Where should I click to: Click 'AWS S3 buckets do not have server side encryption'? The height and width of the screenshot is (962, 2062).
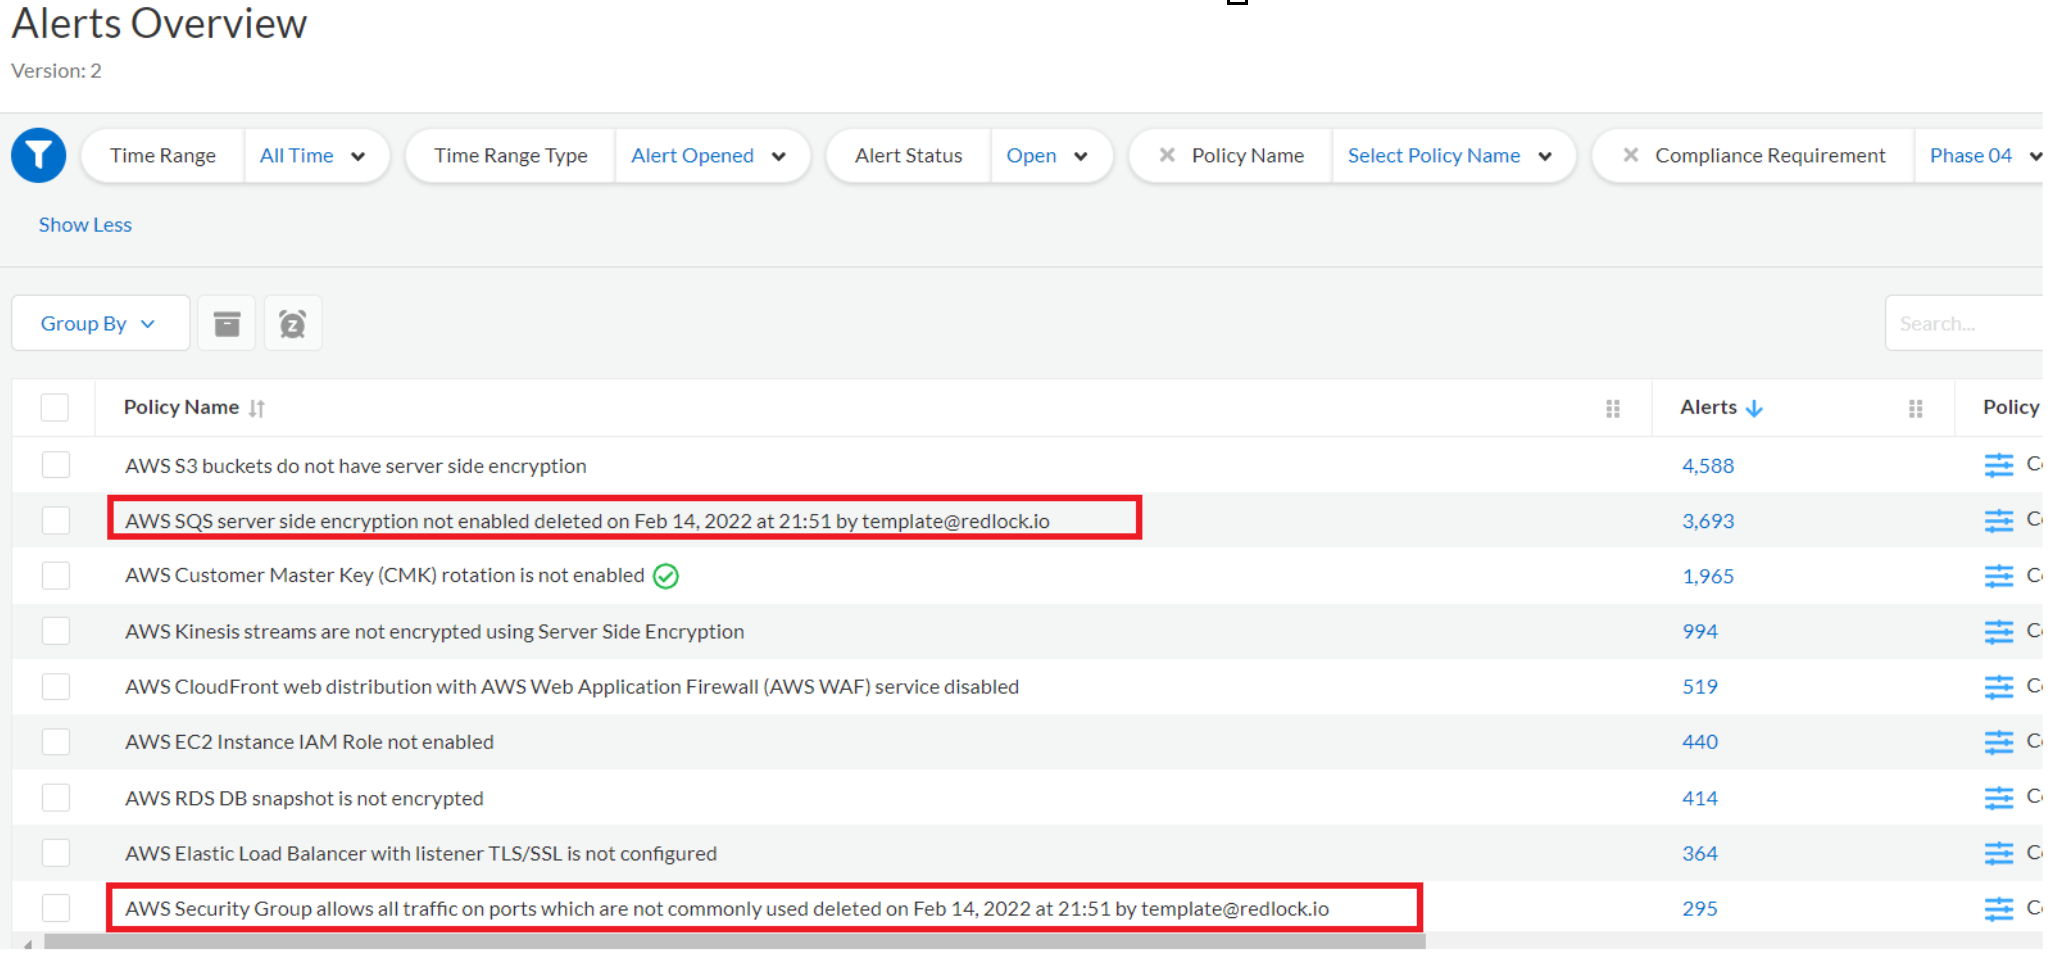click(356, 466)
